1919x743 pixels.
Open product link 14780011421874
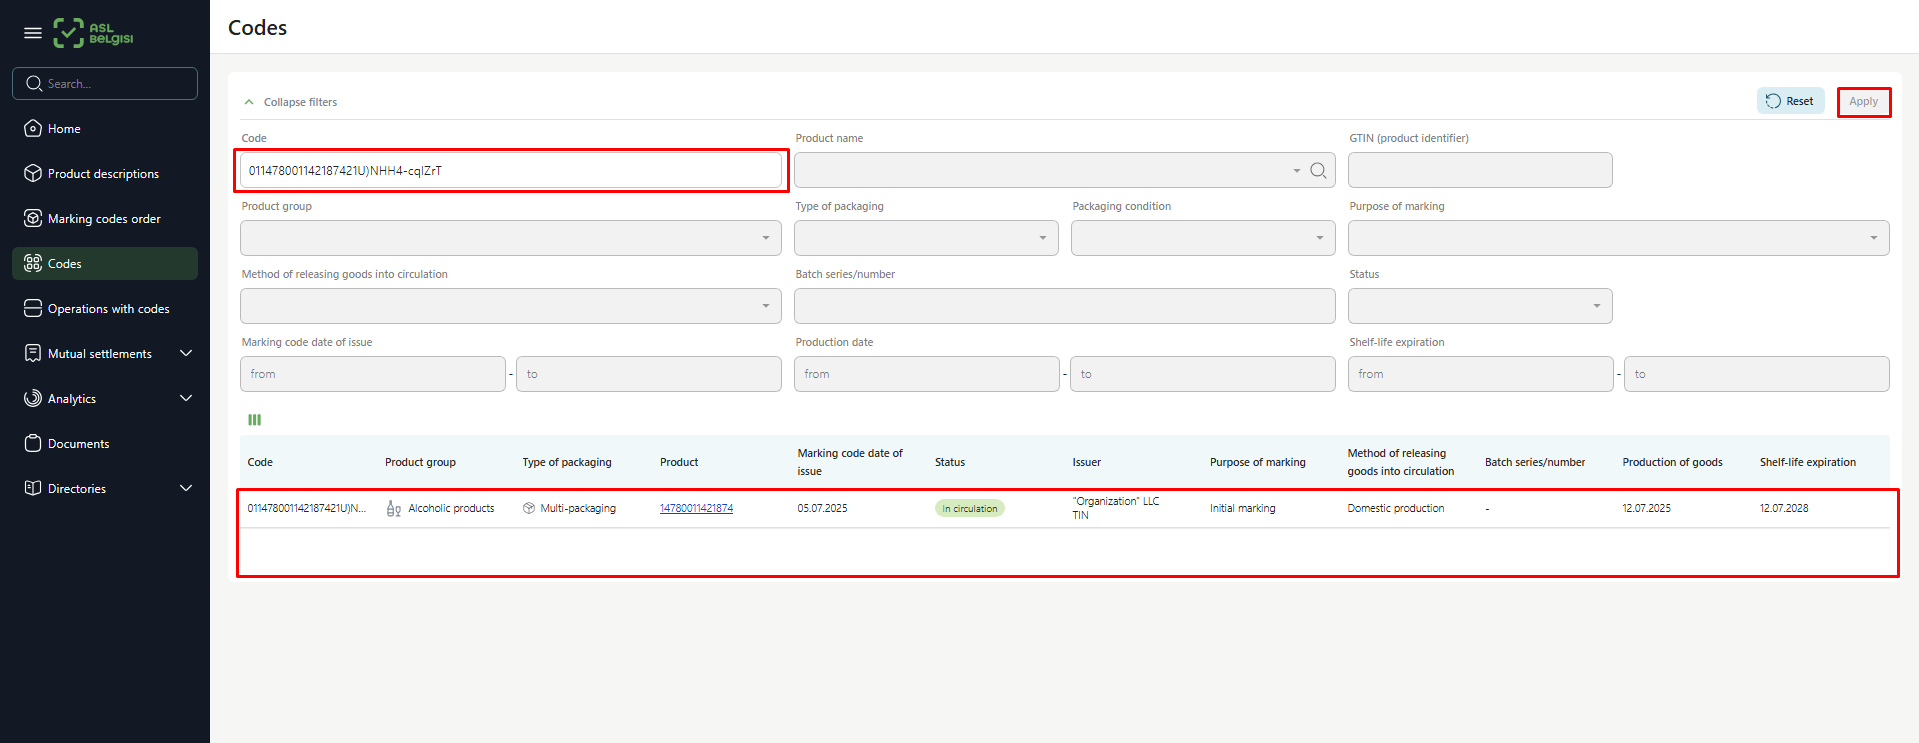click(696, 509)
